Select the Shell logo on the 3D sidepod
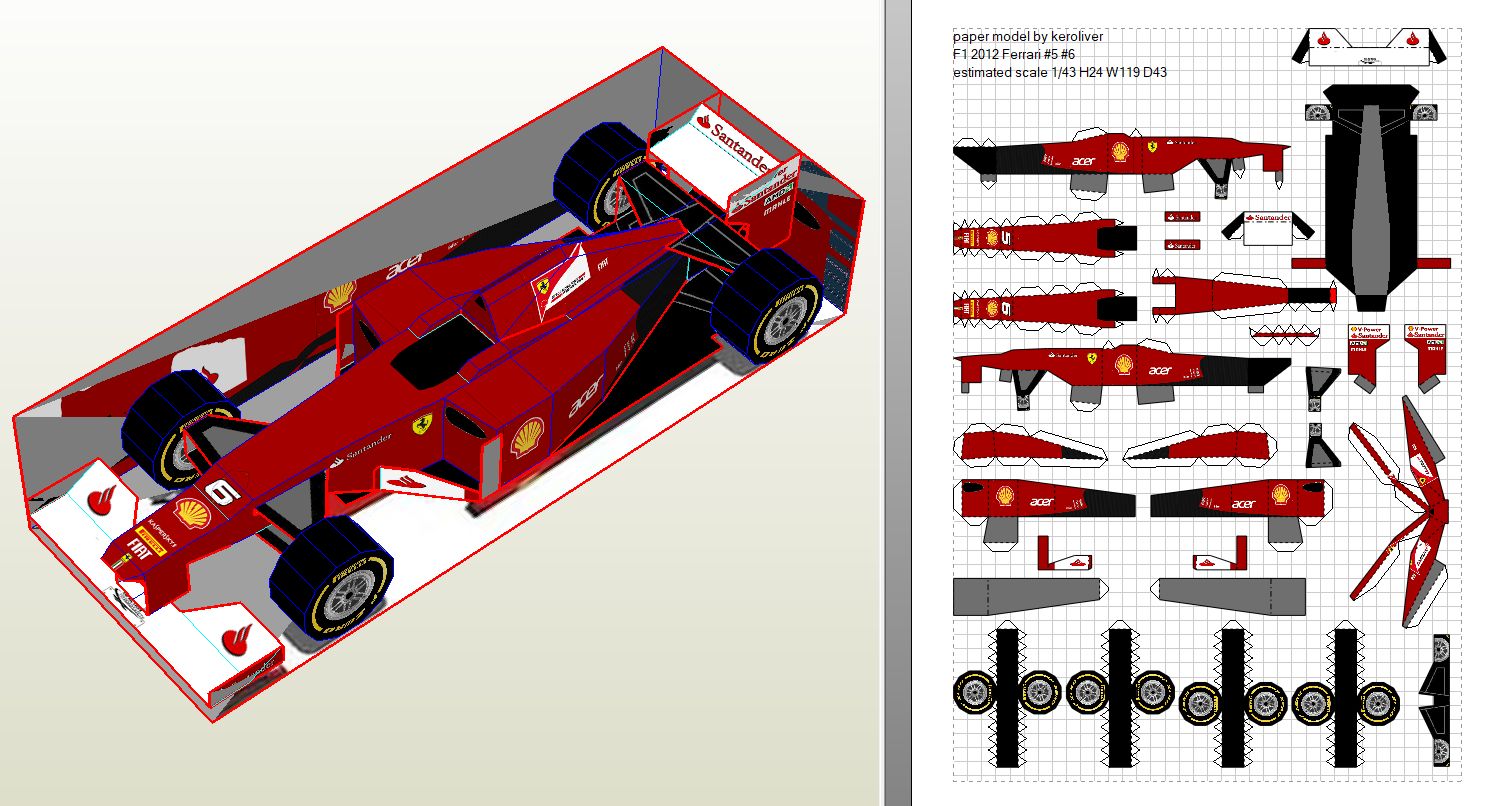 tap(526, 439)
